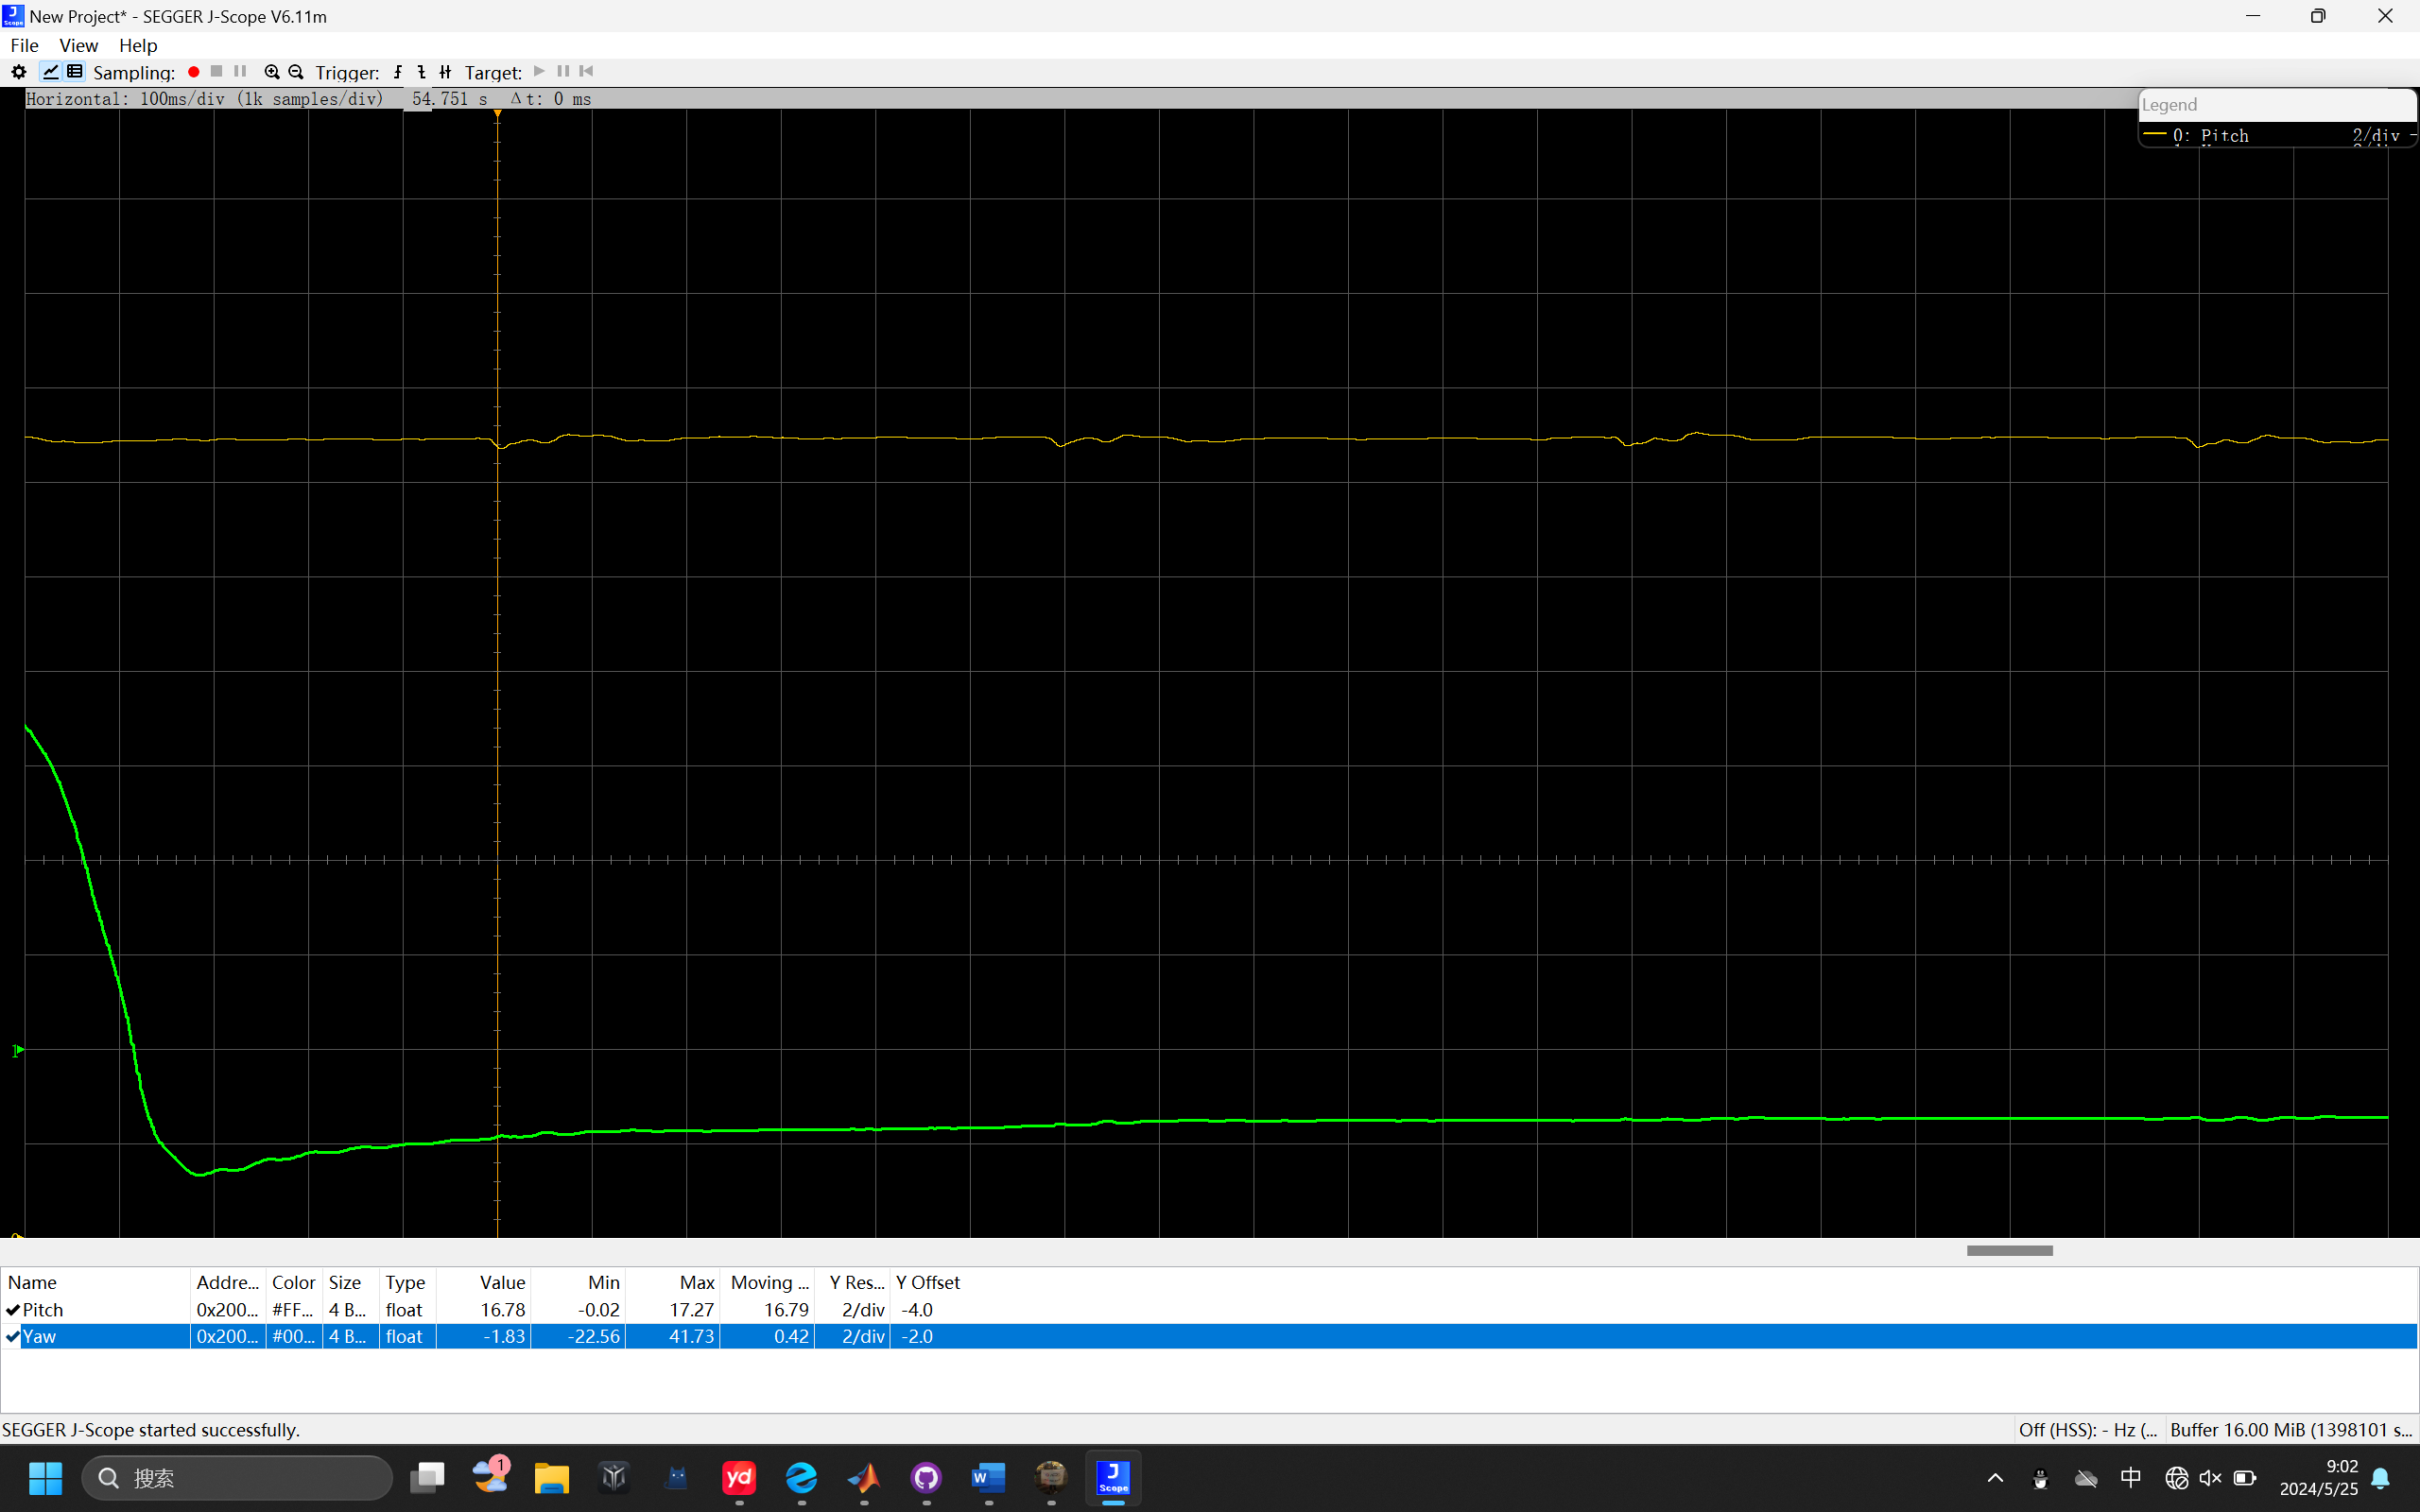Viewport: 2420px width, 1512px height.
Task: Open the File menu
Action: point(24,45)
